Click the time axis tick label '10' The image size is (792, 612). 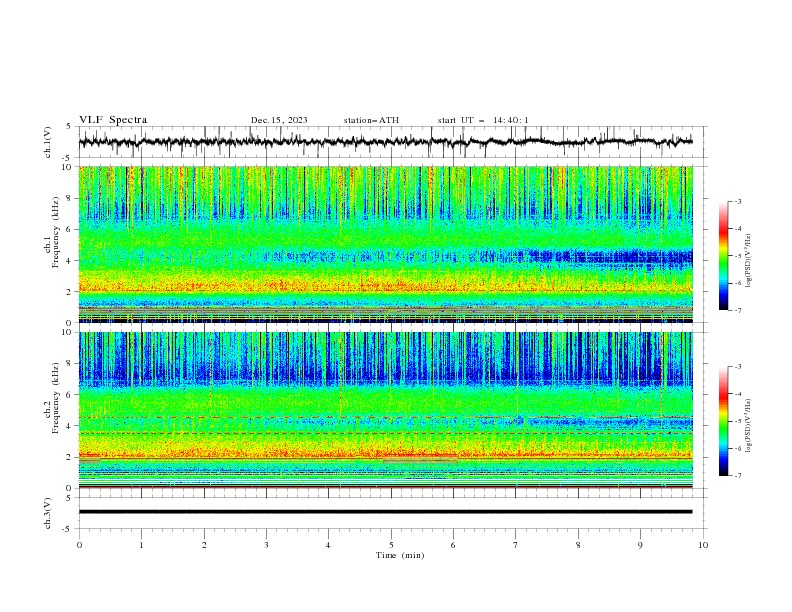[703, 545]
